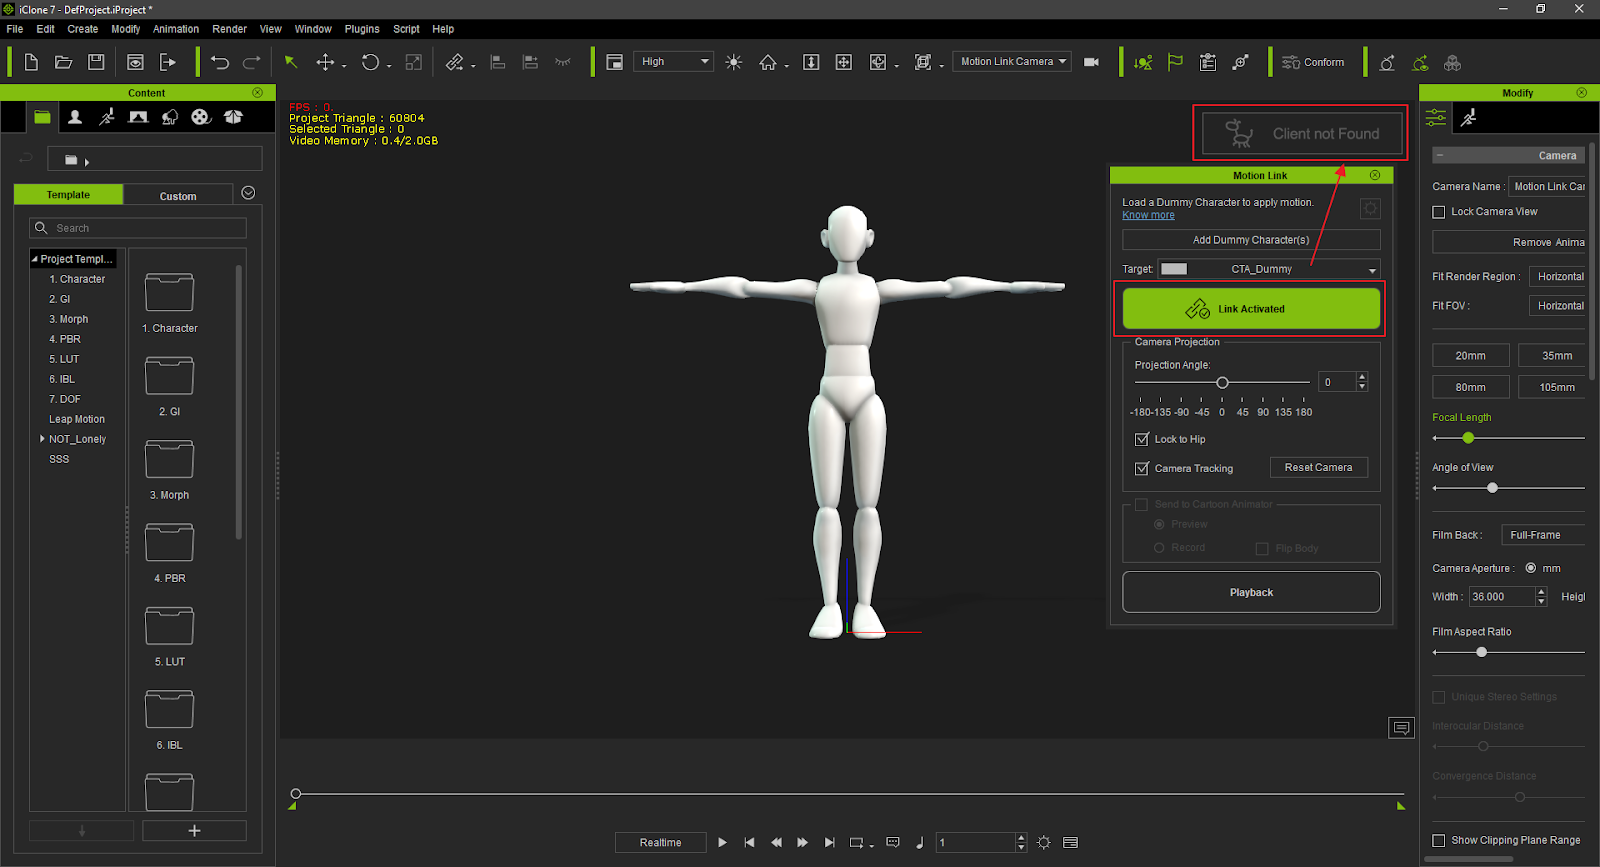Select the Preview radio button
Viewport: 1600px width, 867px height.
click(x=1159, y=524)
